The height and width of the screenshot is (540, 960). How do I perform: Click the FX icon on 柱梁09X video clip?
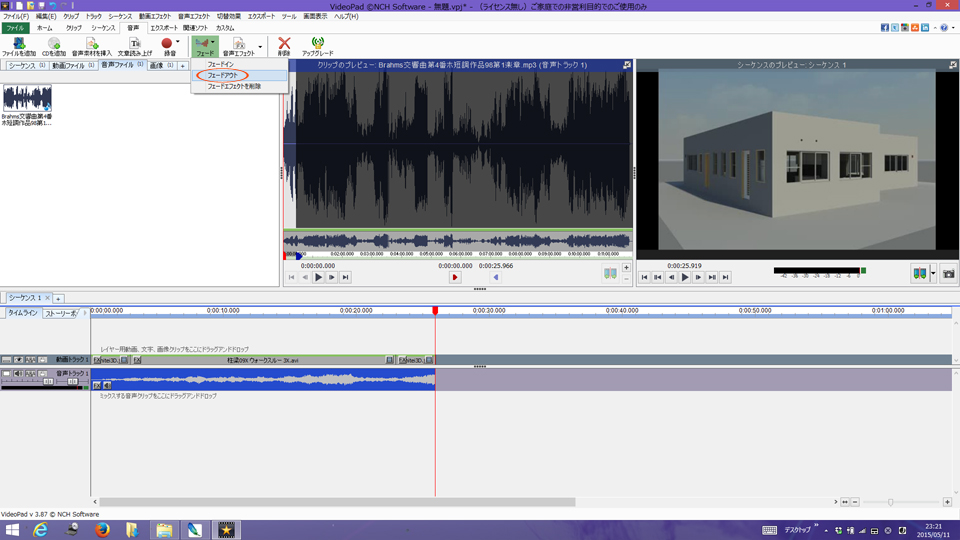(137, 360)
